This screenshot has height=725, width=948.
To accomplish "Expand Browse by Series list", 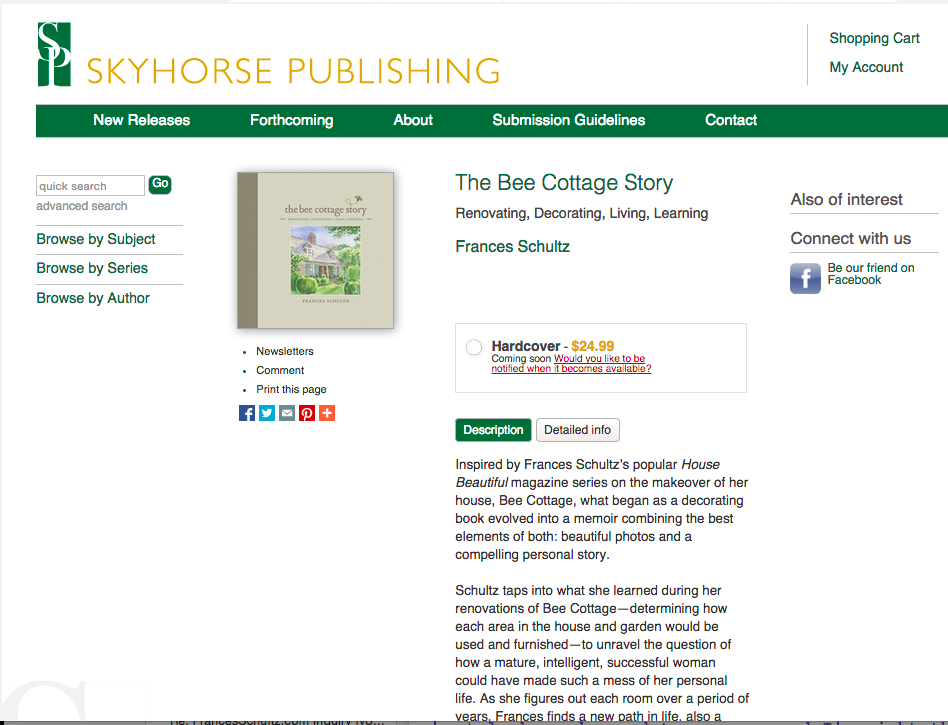I will [92, 268].
